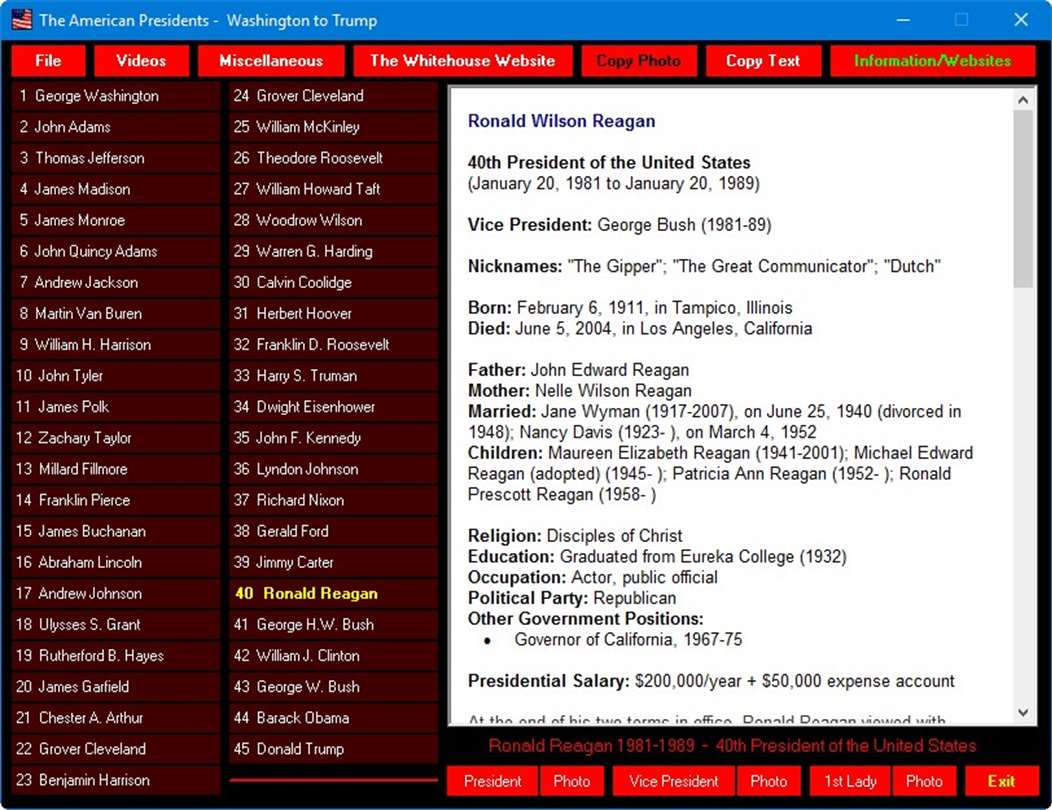Select 9 William H. Harrison
The width and height of the screenshot is (1052, 810).
coord(116,345)
